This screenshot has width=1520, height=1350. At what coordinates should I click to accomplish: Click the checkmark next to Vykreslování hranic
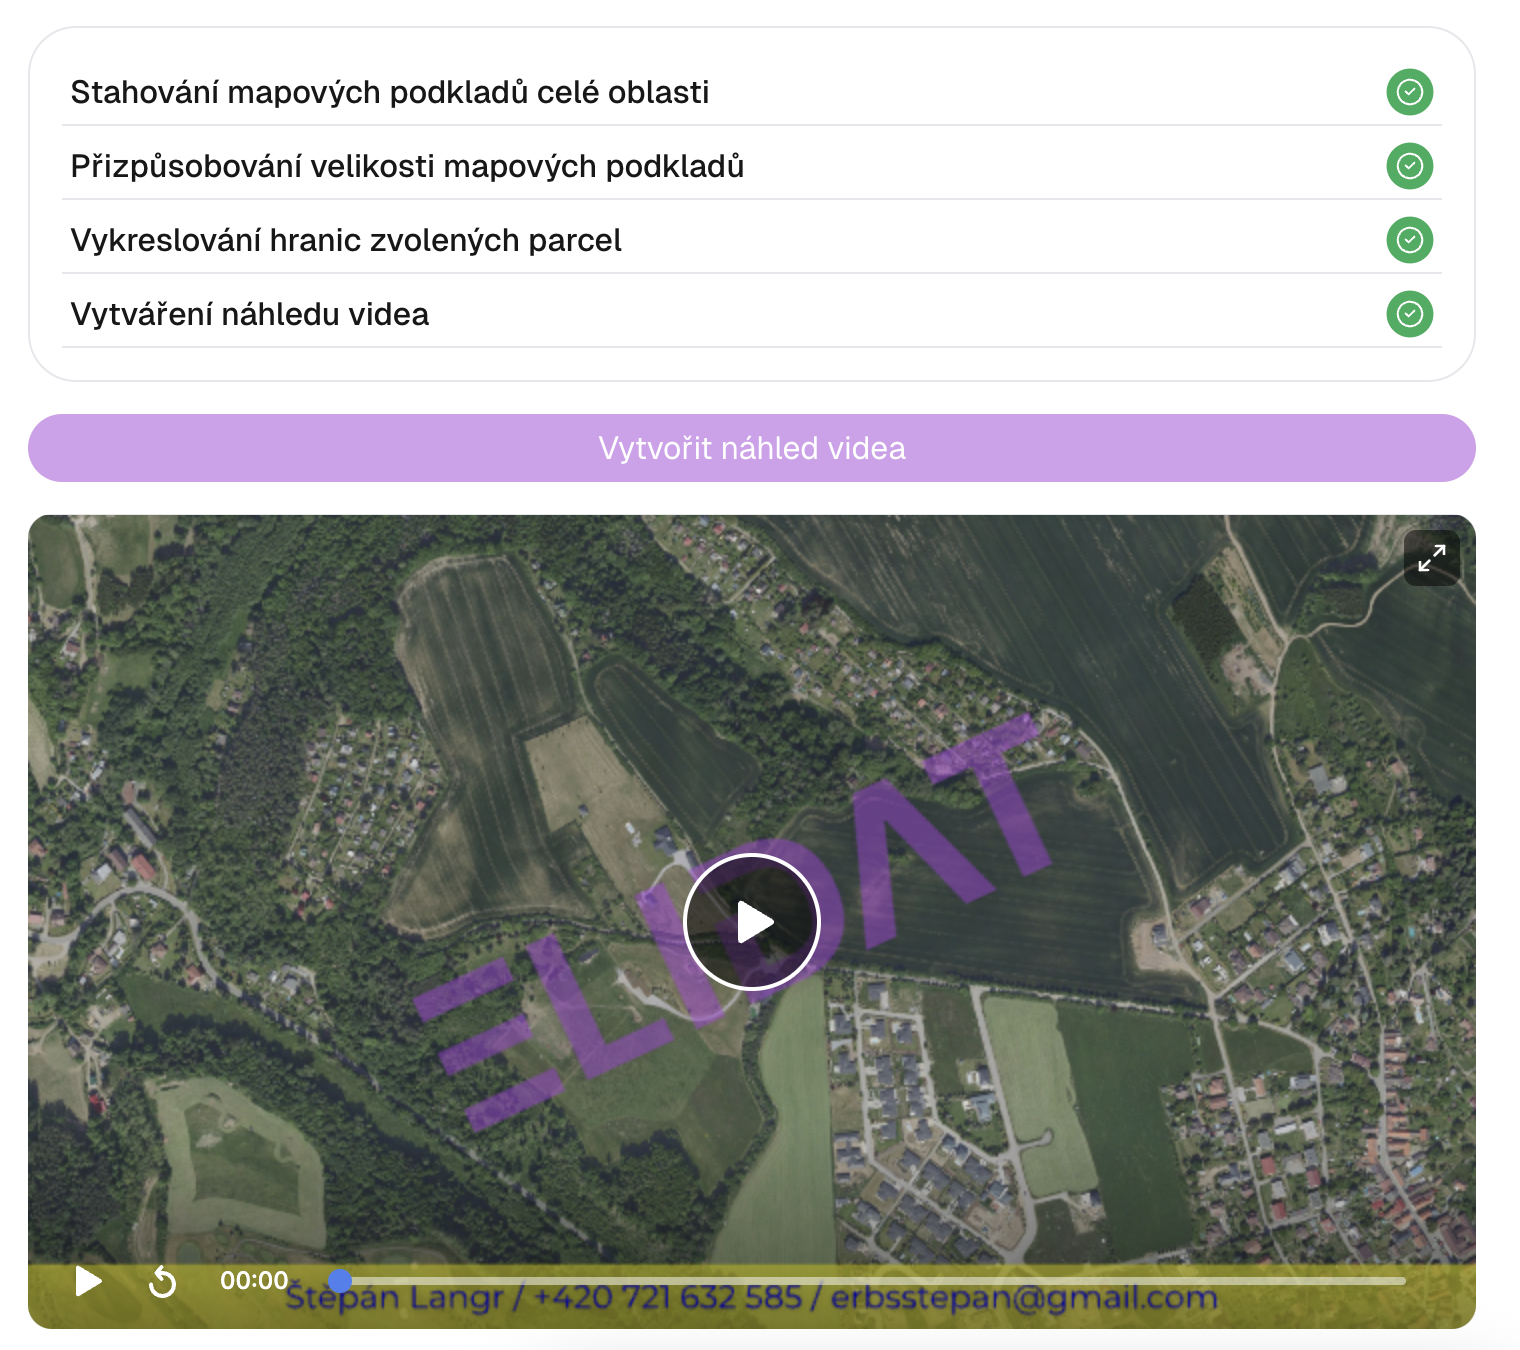[x=1409, y=240]
